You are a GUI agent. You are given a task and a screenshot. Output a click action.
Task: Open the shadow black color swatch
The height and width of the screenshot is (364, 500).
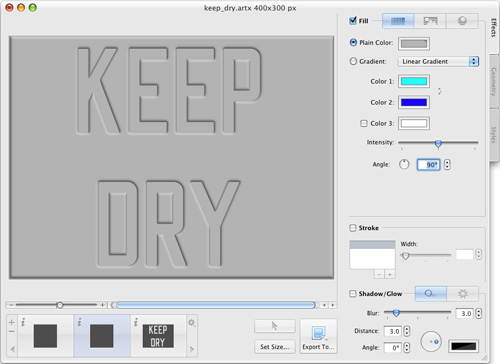pos(464,346)
